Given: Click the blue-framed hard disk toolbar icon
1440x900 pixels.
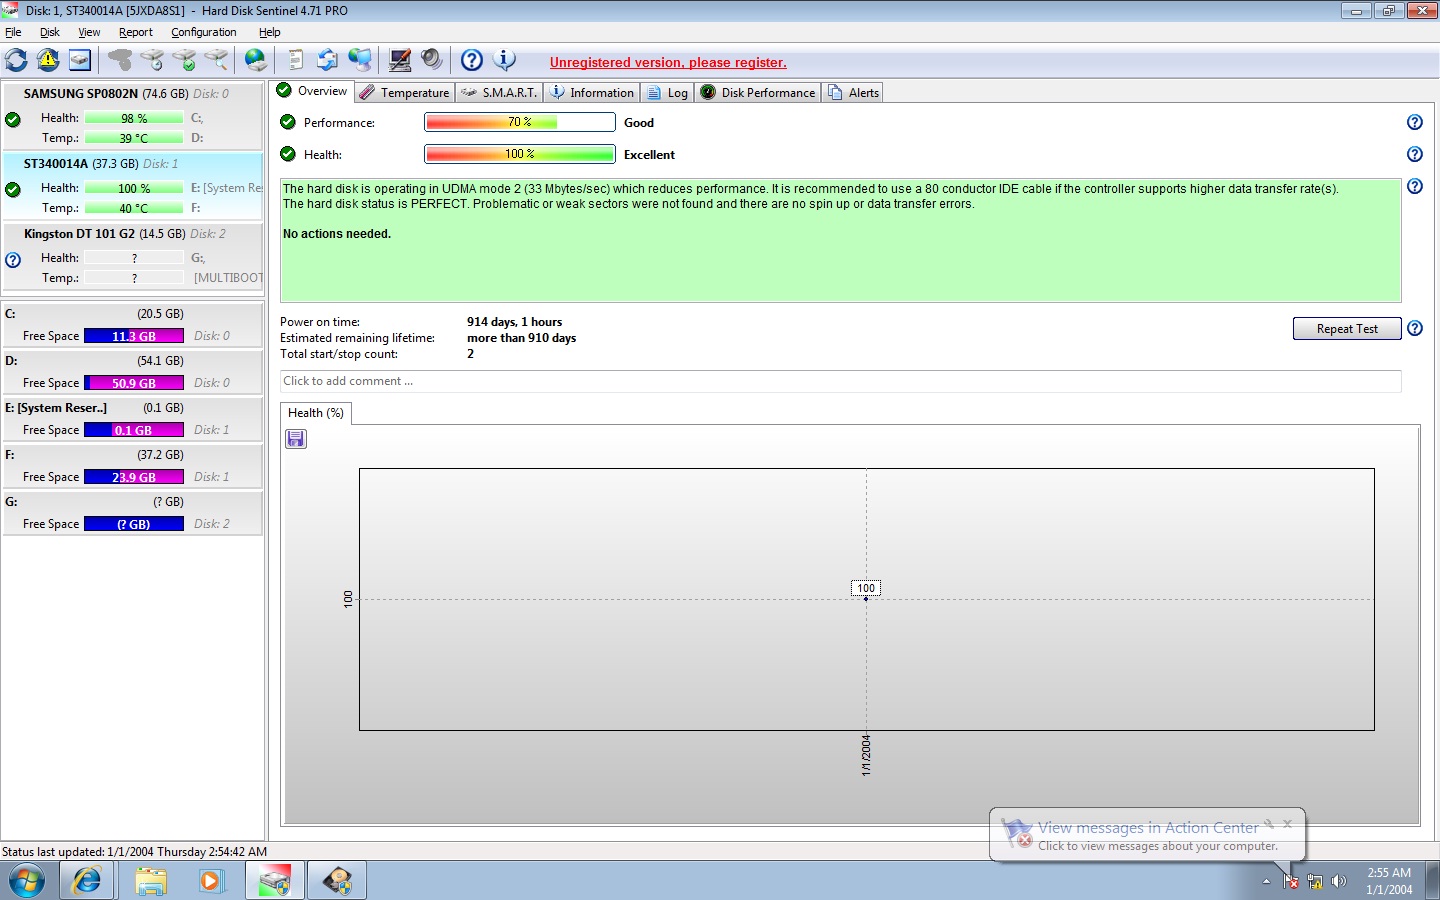Looking at the screenshot, I should click(80, 60).
